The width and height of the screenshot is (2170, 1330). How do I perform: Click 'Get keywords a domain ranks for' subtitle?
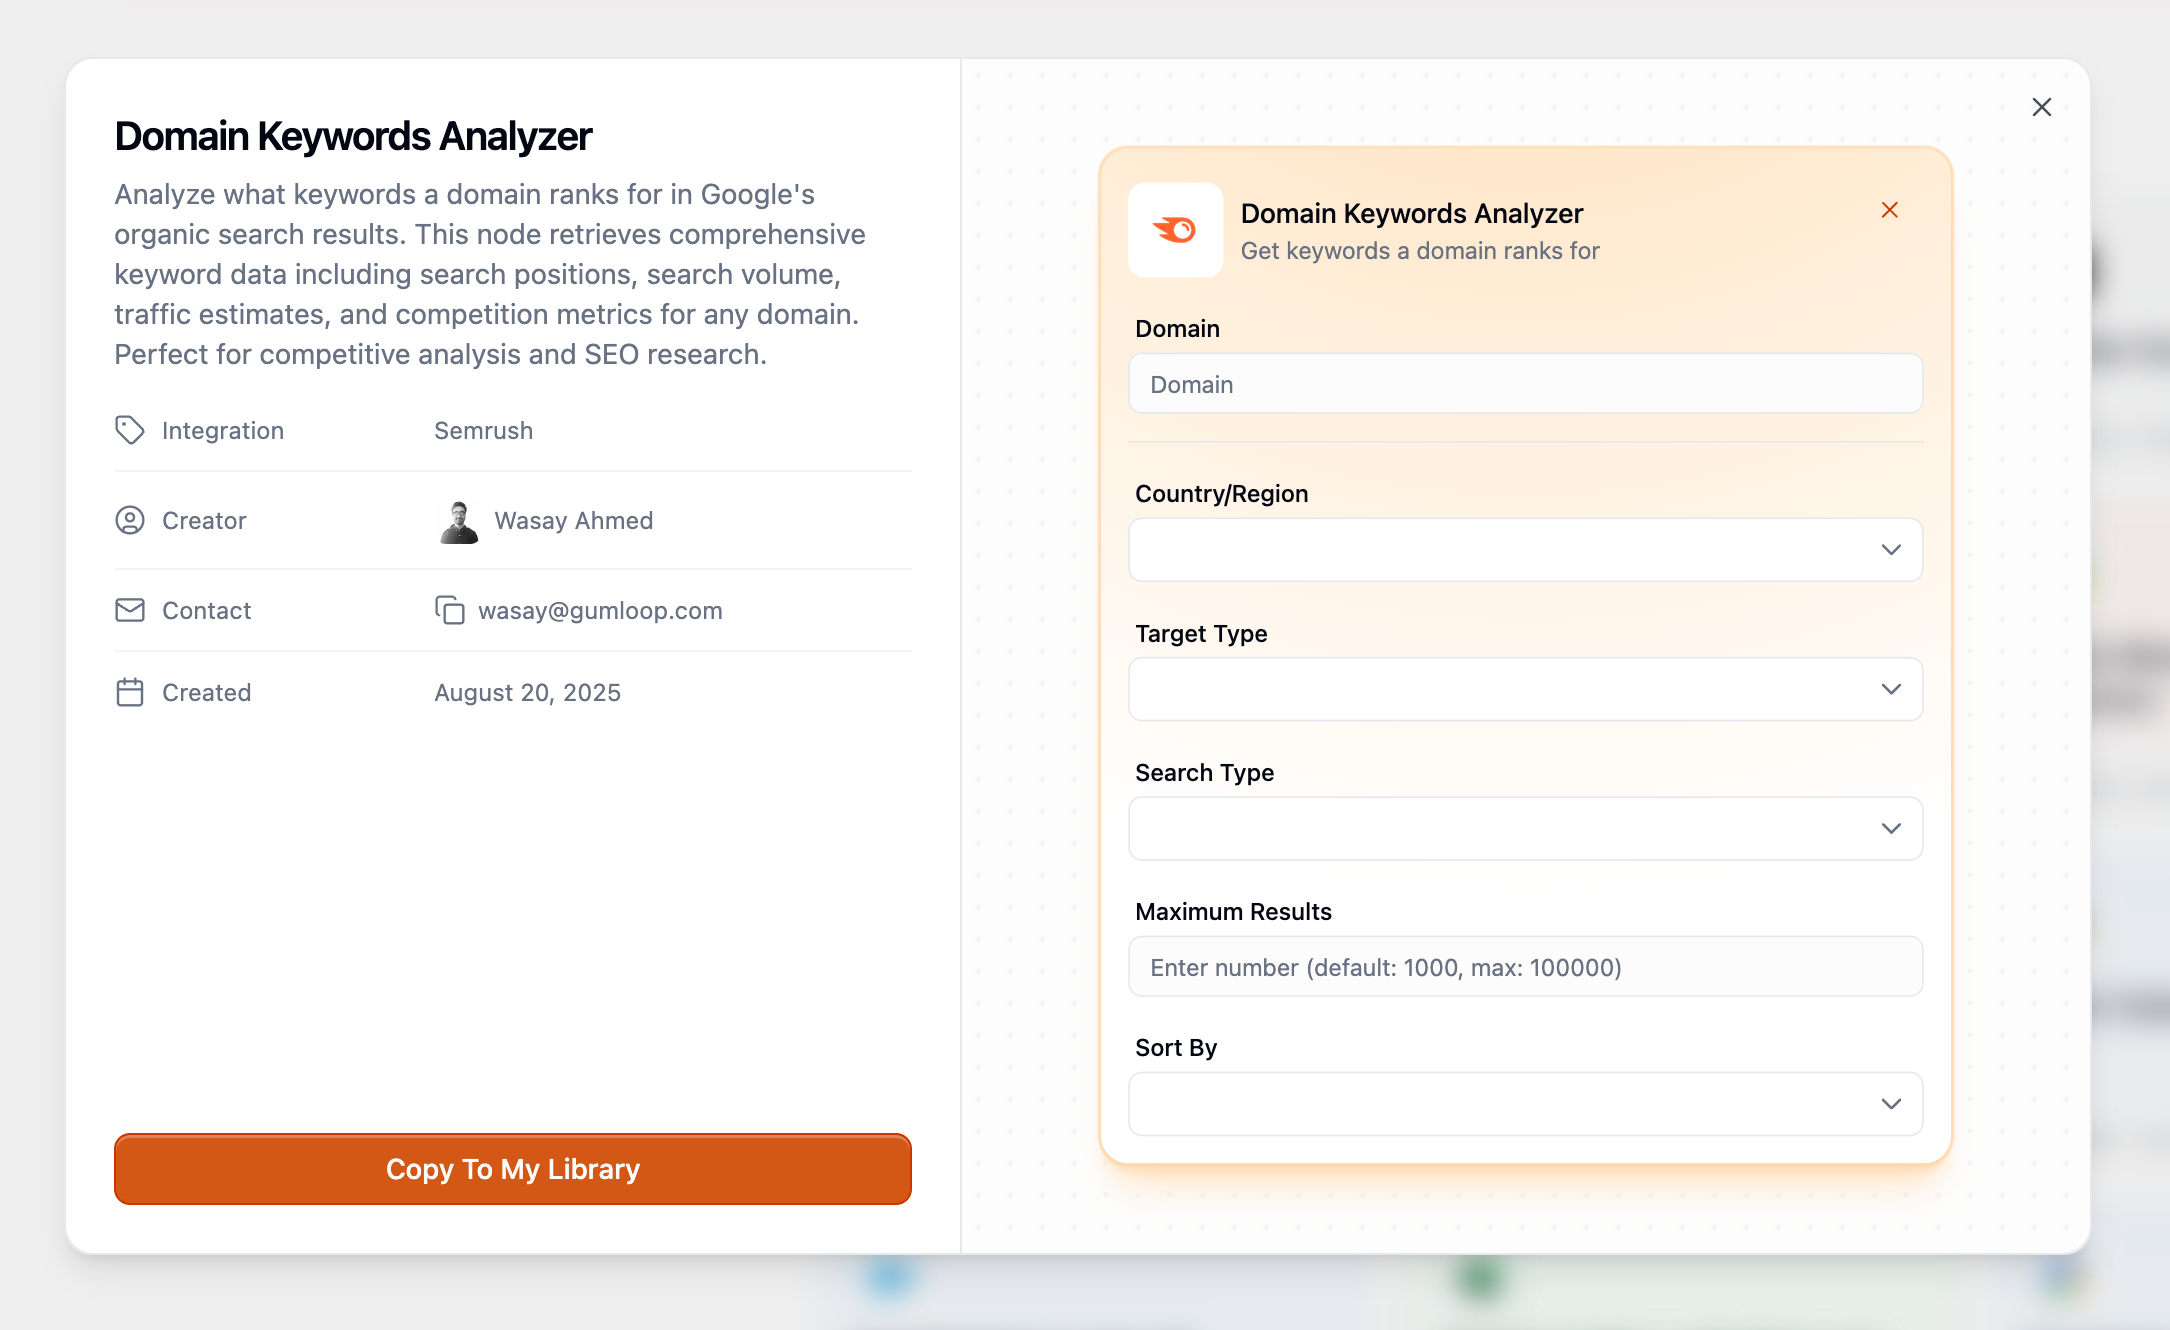(1420, 251)
